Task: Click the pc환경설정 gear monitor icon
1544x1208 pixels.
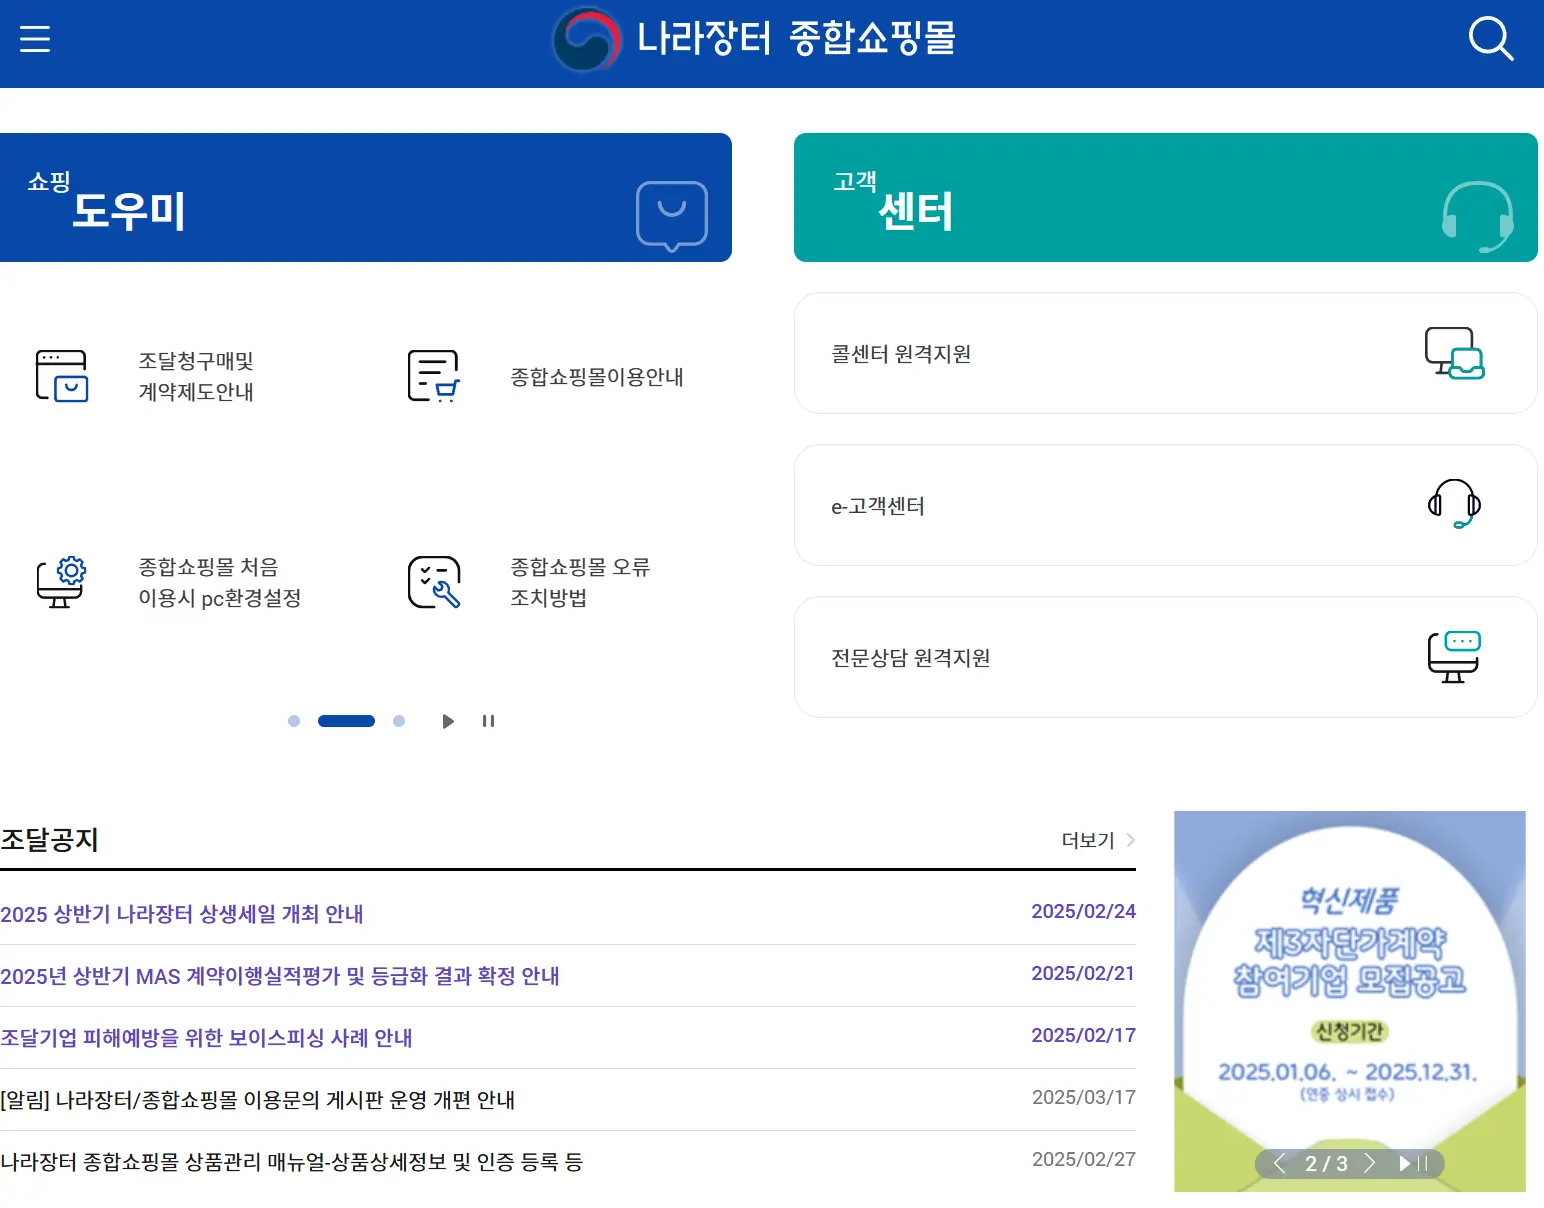Action: click(62, 582)
